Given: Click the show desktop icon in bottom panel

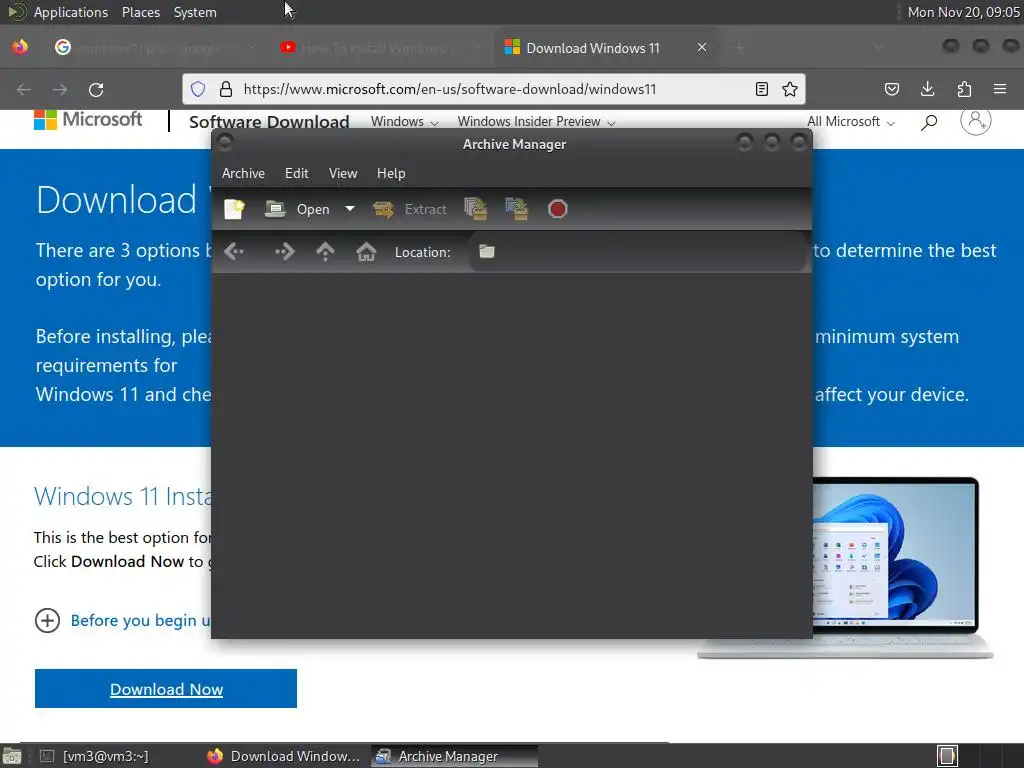Looking at the screenshot, I should 11,756.
